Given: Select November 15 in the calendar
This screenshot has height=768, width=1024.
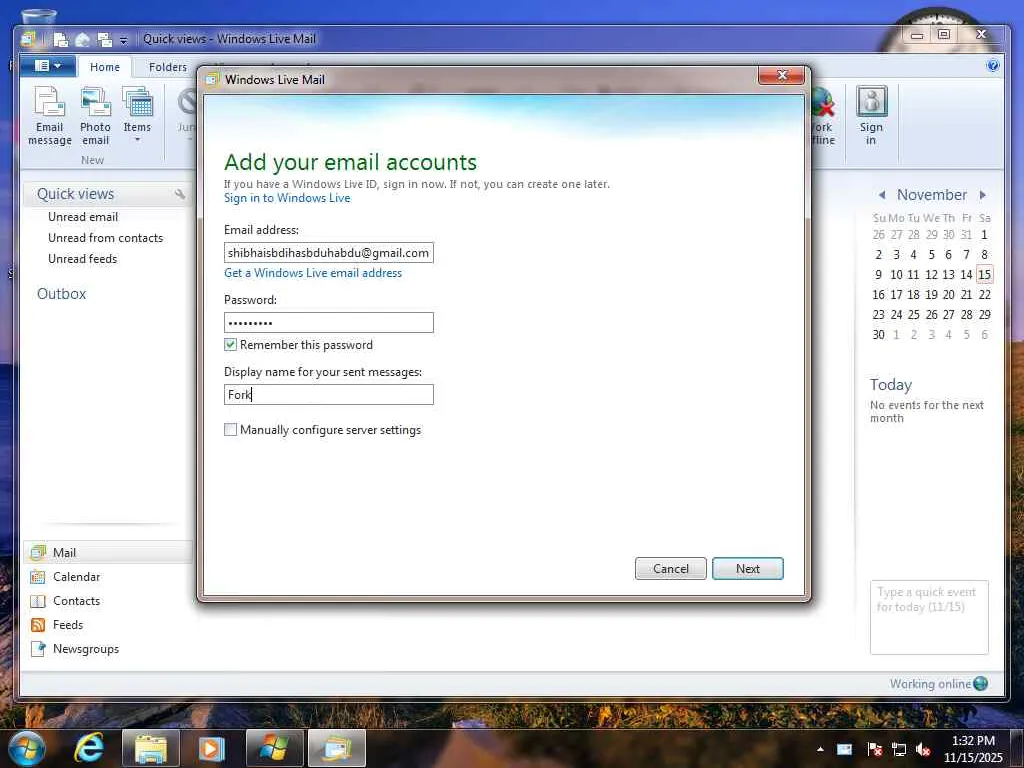Looking at the screenshot, I should [x=984, y=275].
